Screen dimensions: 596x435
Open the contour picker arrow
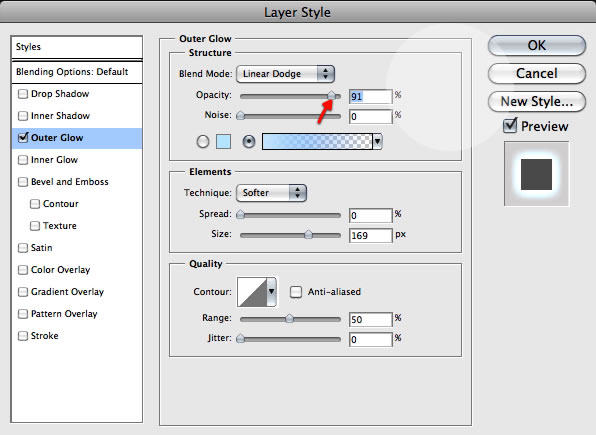(272, 292)
